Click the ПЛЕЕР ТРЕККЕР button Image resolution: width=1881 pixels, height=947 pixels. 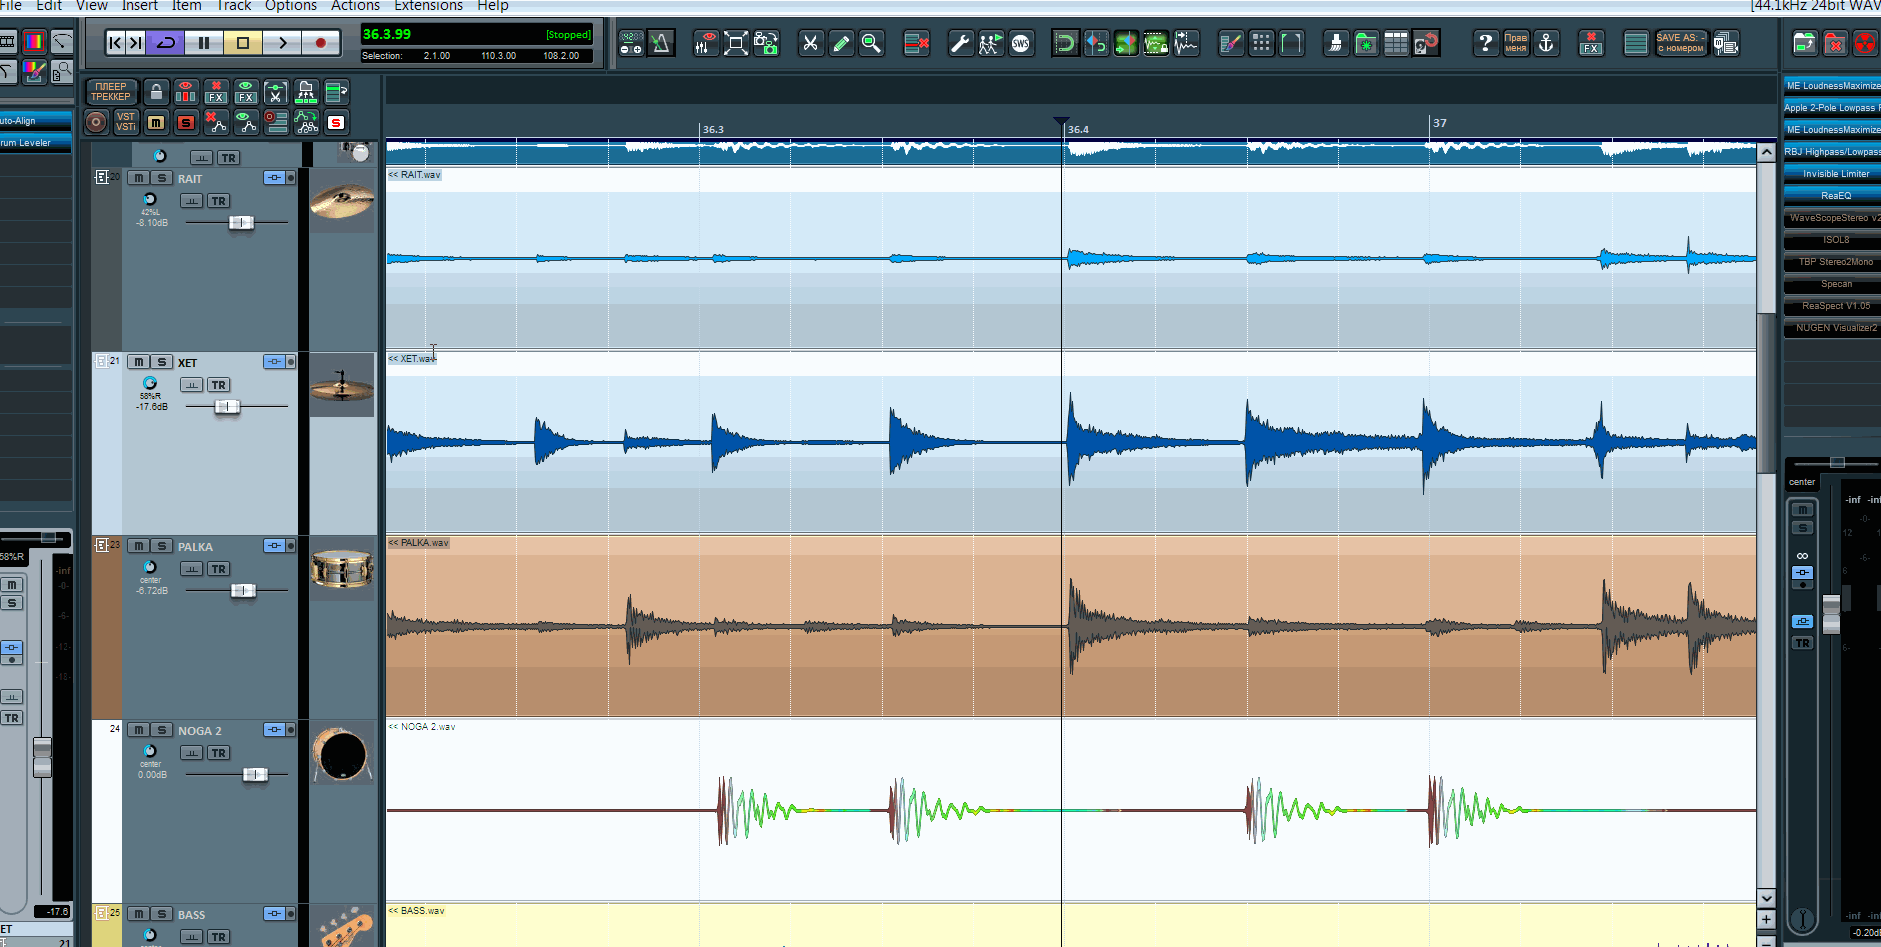(111, 92)
